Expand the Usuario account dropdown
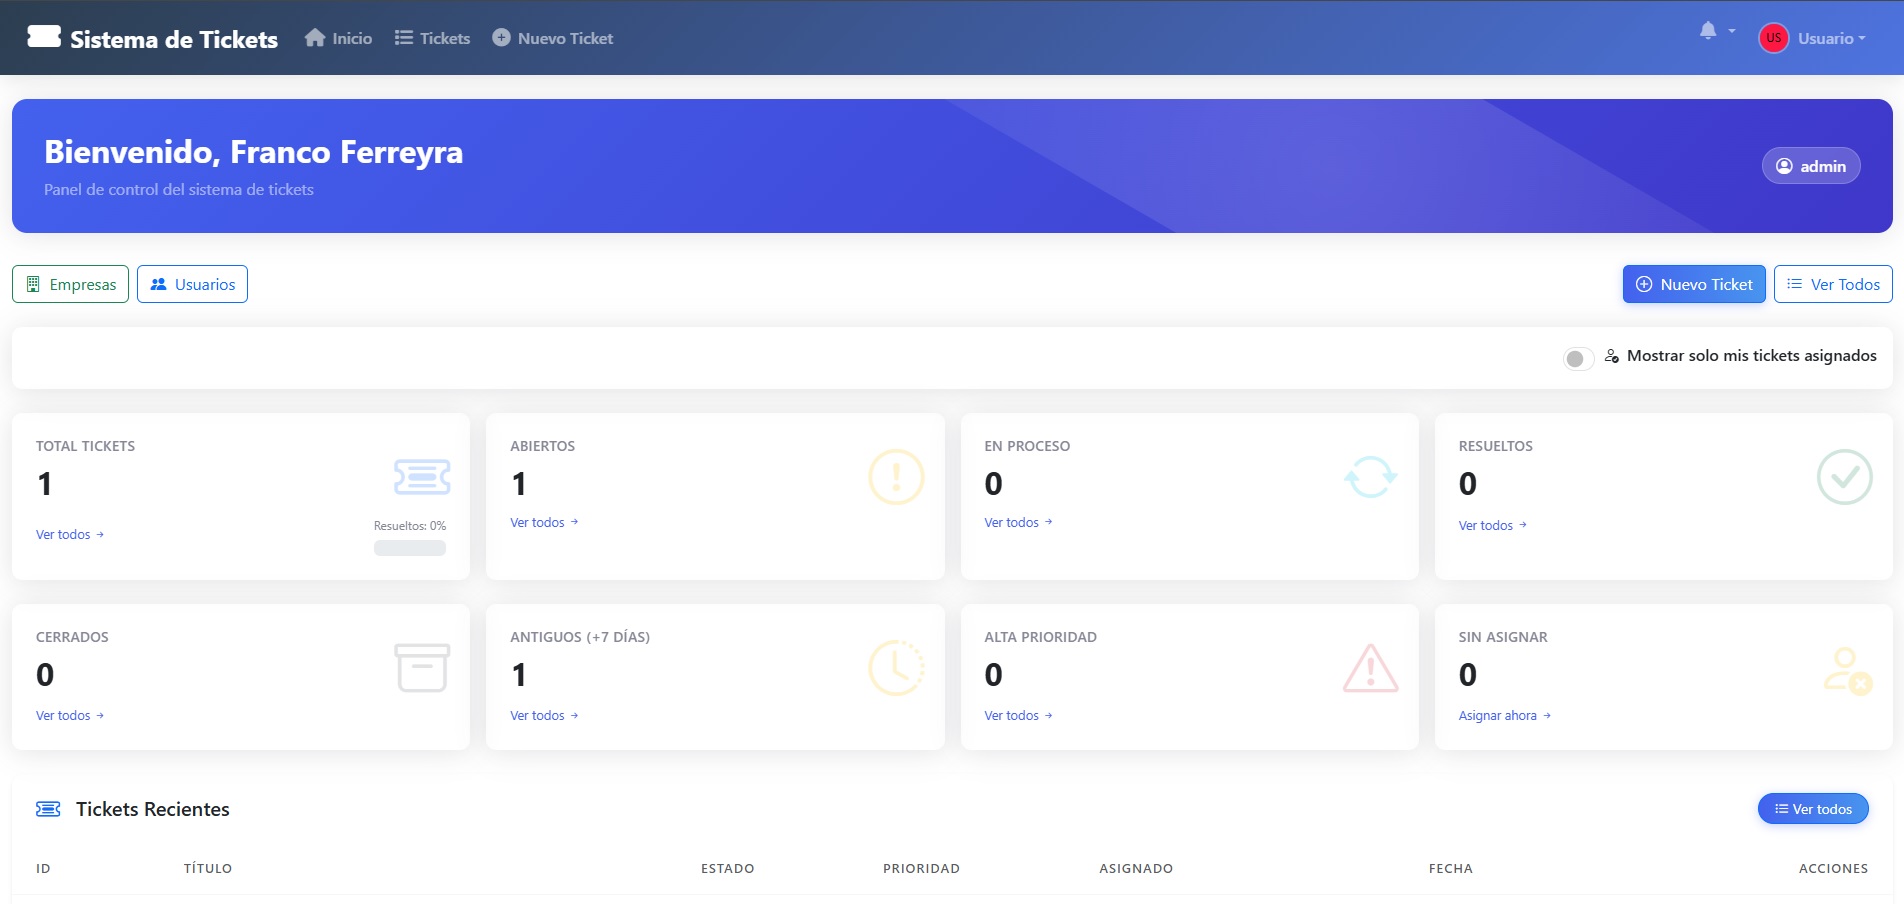1904x904 pixels. tap(1831, 38)
